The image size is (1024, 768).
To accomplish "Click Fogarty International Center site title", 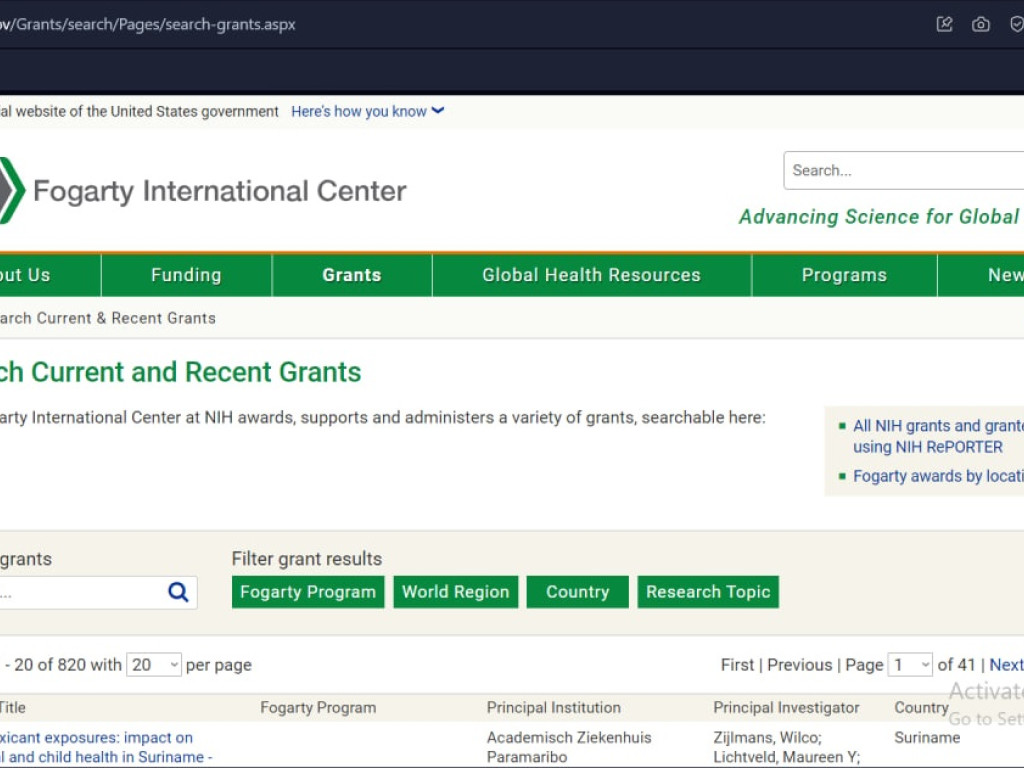I will pyautogui.click(x=219, y=191).
